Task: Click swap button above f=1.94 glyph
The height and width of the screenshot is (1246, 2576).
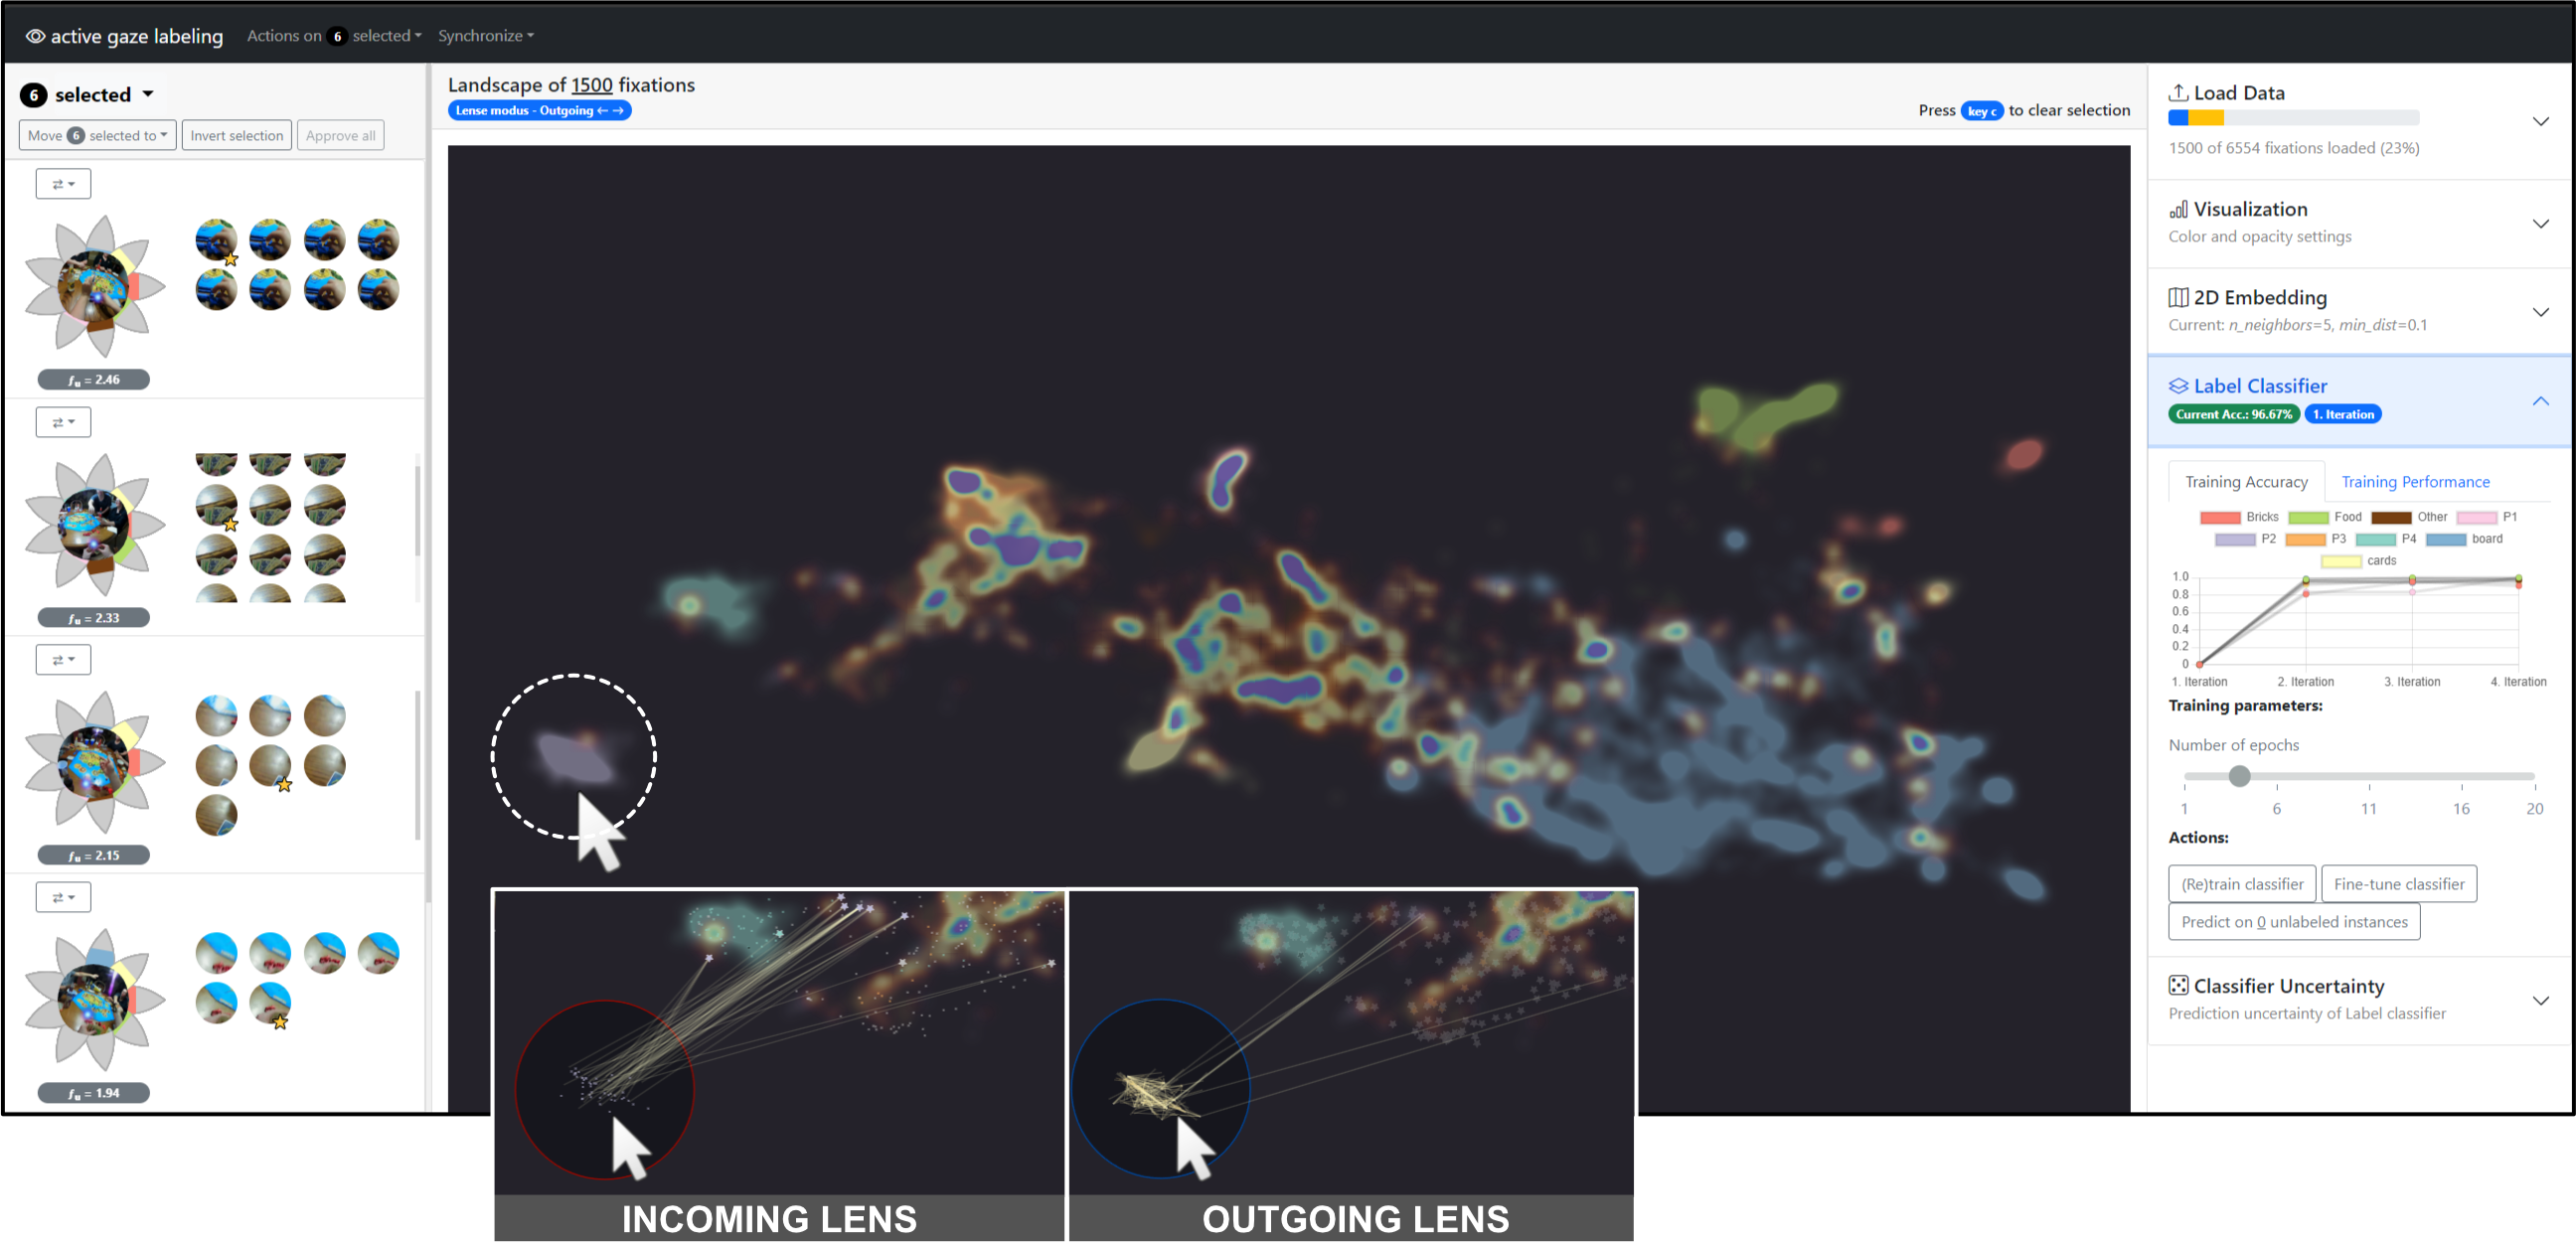Action: click(63, 897)
